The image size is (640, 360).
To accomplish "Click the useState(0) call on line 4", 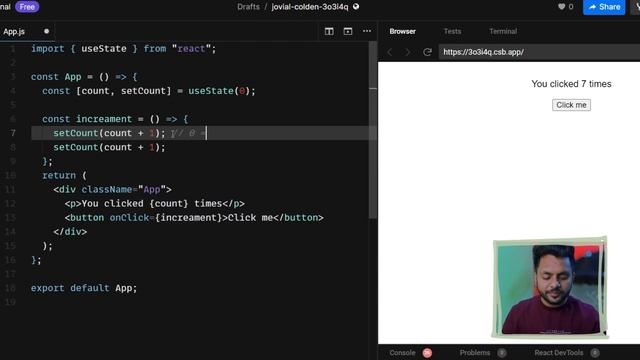I will coord(221,91).
